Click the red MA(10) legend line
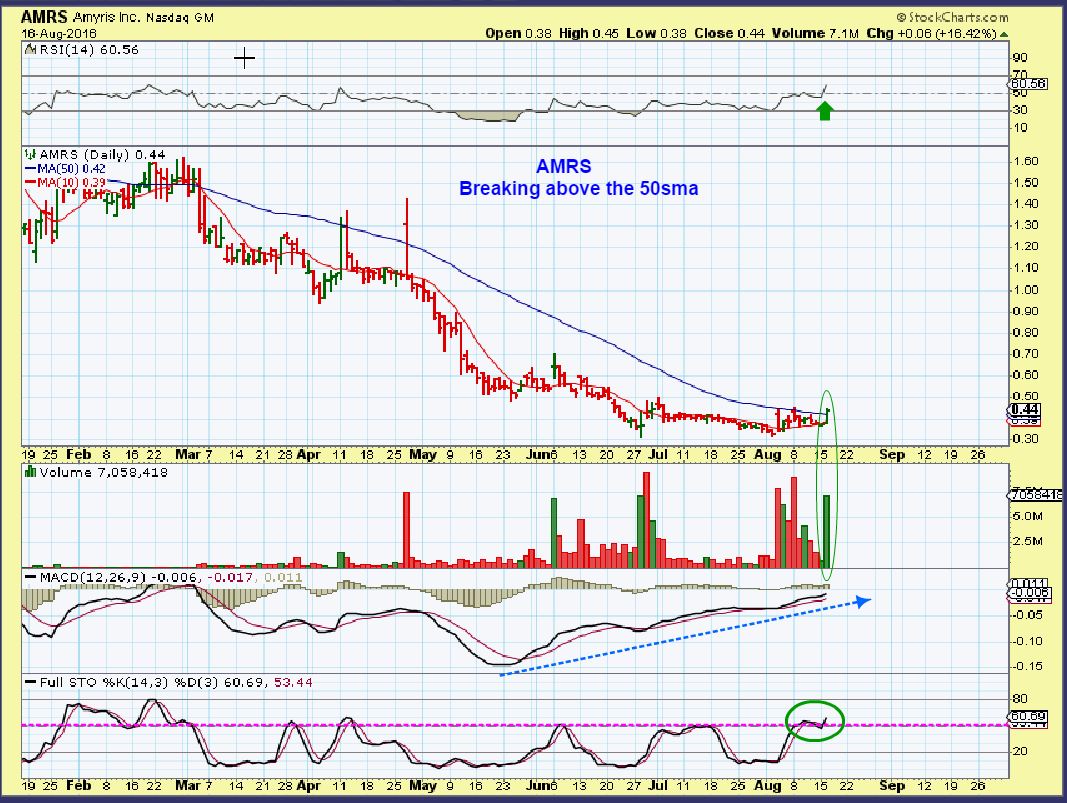The height and width of the screenshot is (803, 1067). (30, 182)
